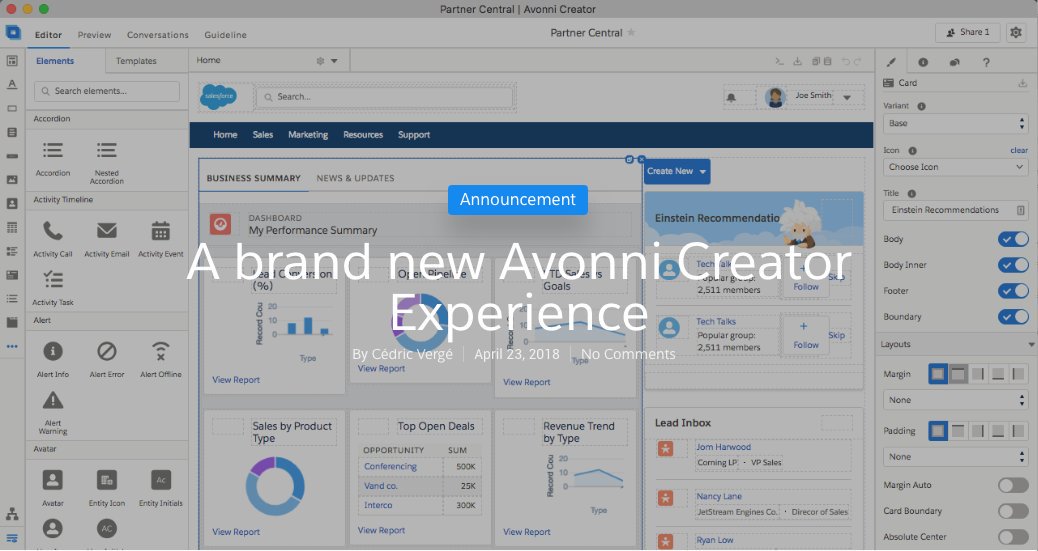The width and height of the screenshot is (1038, 551).
Task: Toggle the Body switch
Action: pyautogui.click(x=1013, y=239)
